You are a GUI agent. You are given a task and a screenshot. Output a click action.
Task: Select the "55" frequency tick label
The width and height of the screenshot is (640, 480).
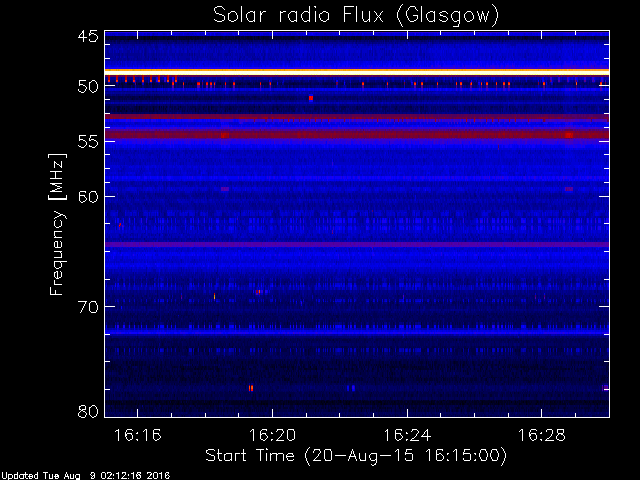(x=88, y=142)
